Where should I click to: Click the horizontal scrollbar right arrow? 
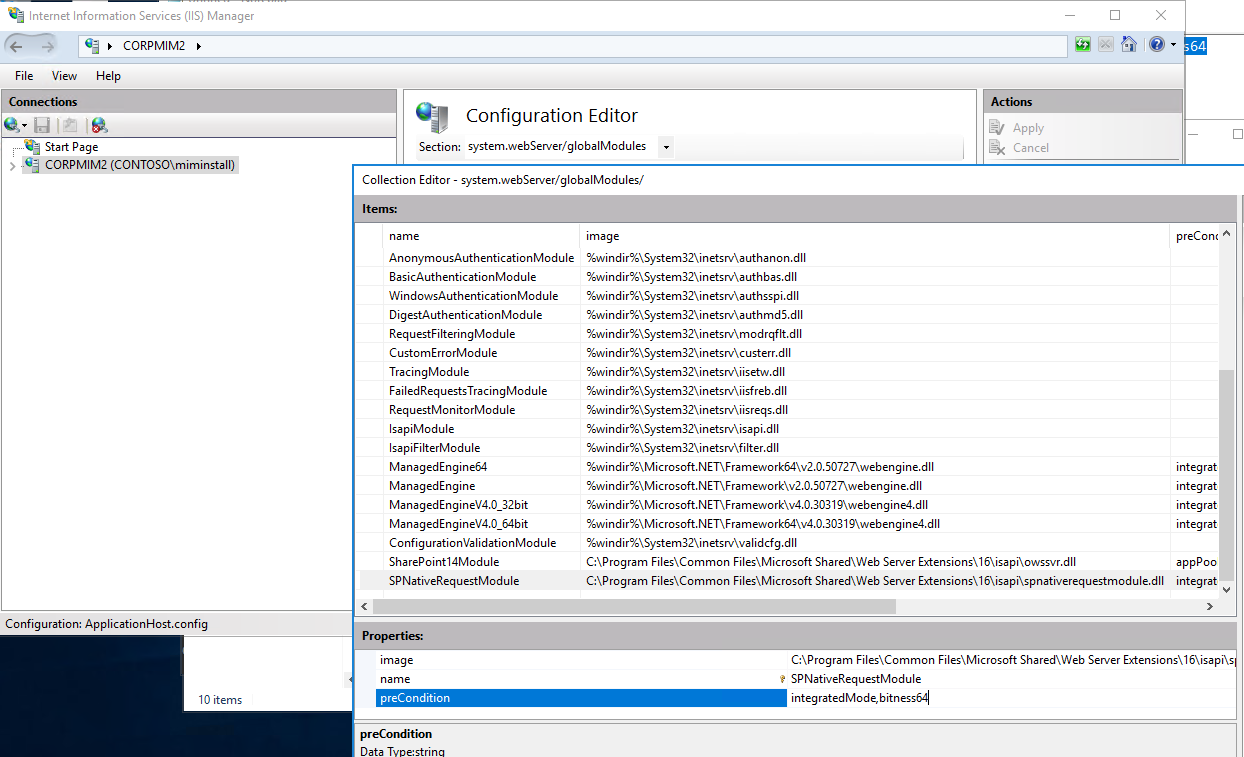click(1210, 607)
